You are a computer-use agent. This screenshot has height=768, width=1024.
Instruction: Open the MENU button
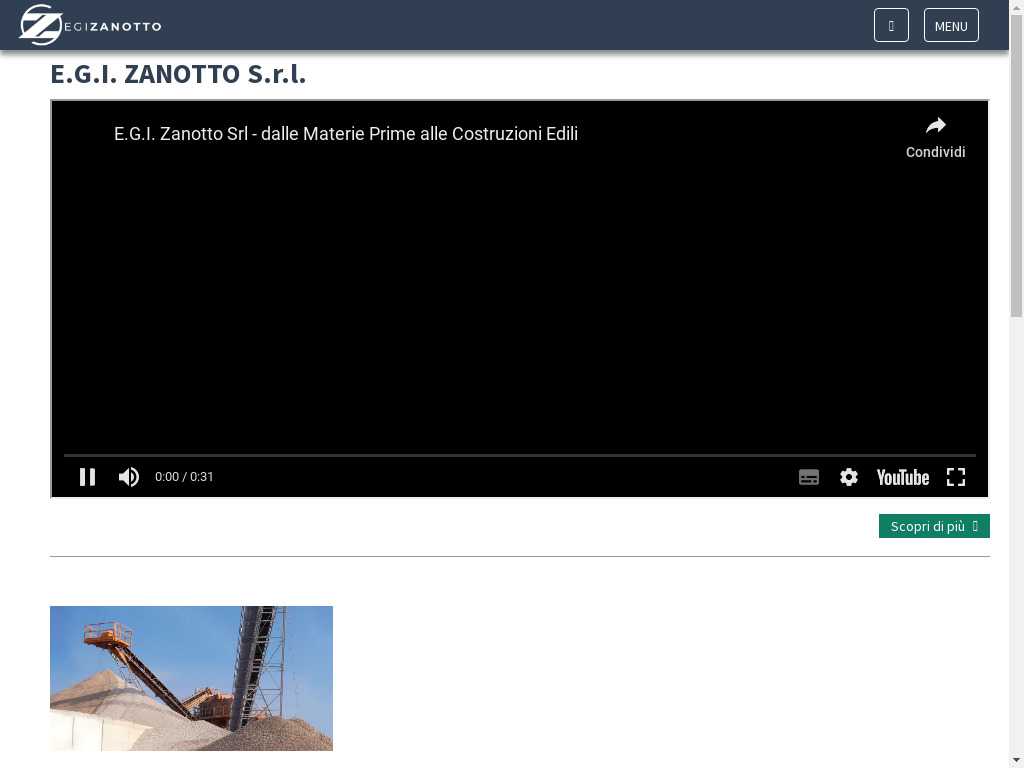(x=951, y=25)
